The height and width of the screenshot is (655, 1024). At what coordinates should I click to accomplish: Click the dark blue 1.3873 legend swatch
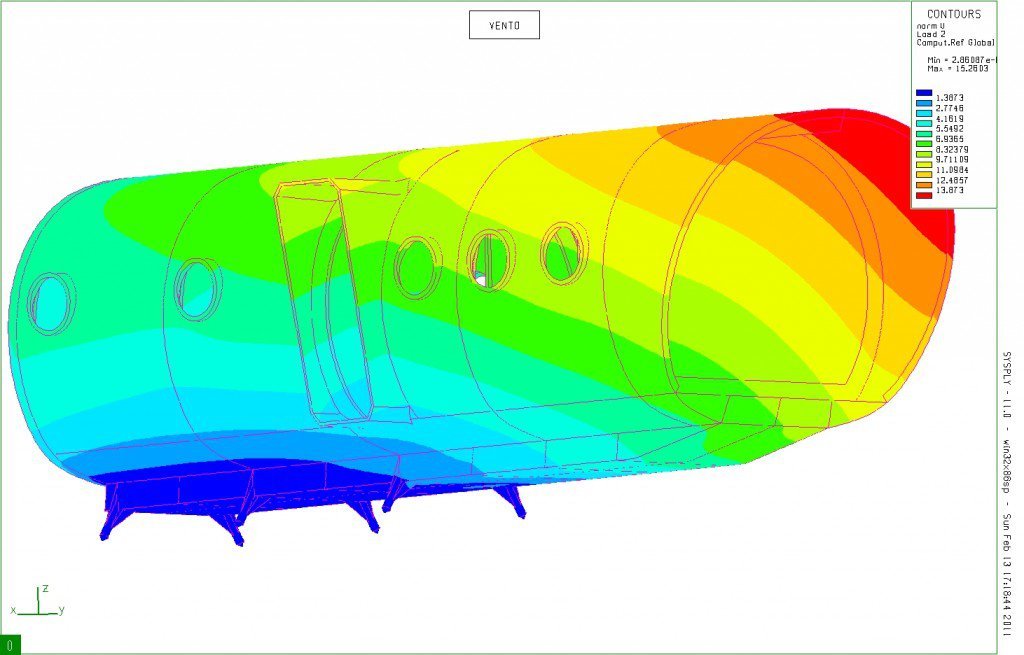pyautogui.click(x=924, y=94)
